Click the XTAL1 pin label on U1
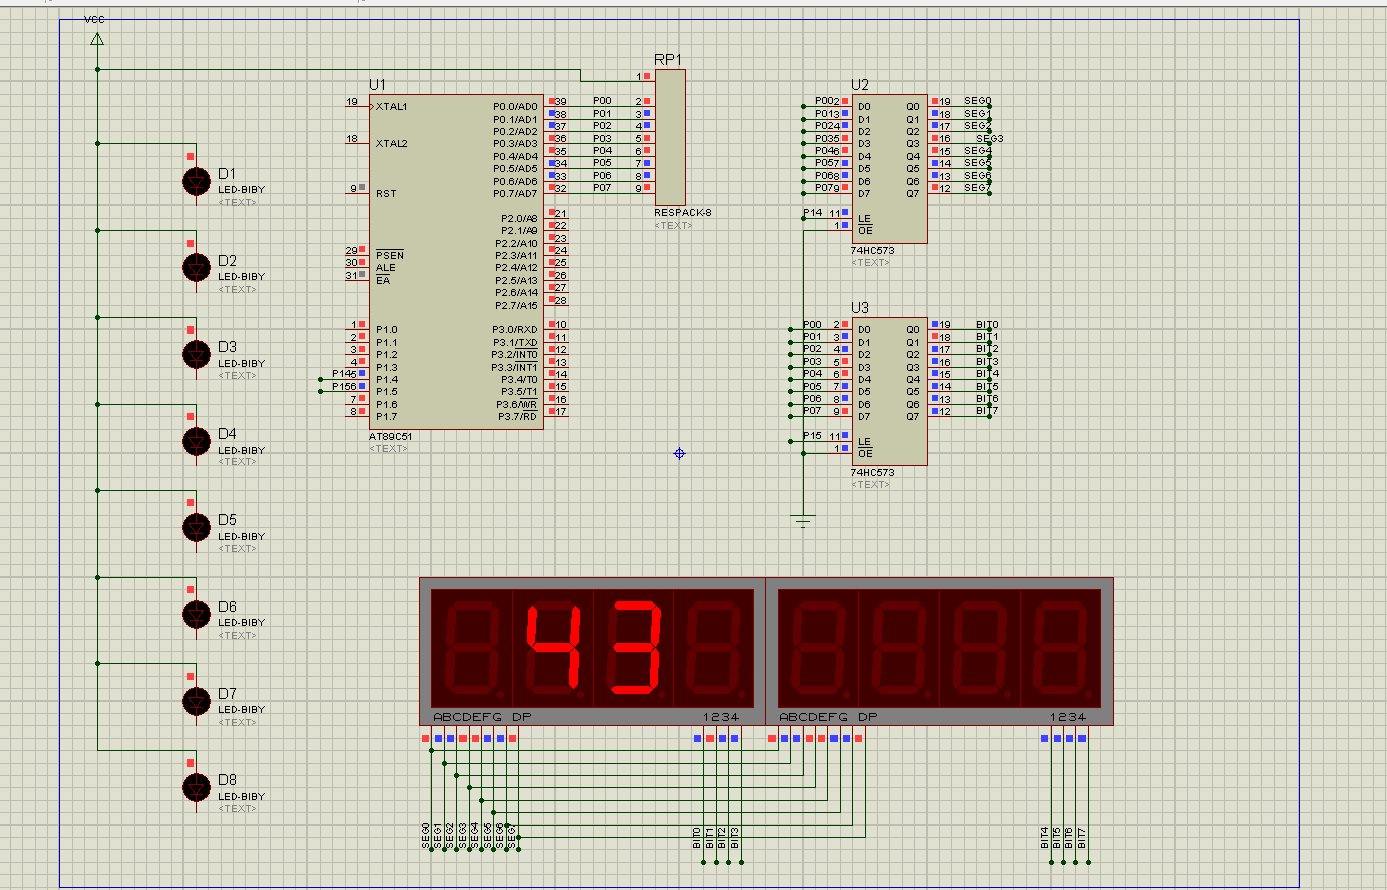The image size is (1387, 890). point(391,106)
